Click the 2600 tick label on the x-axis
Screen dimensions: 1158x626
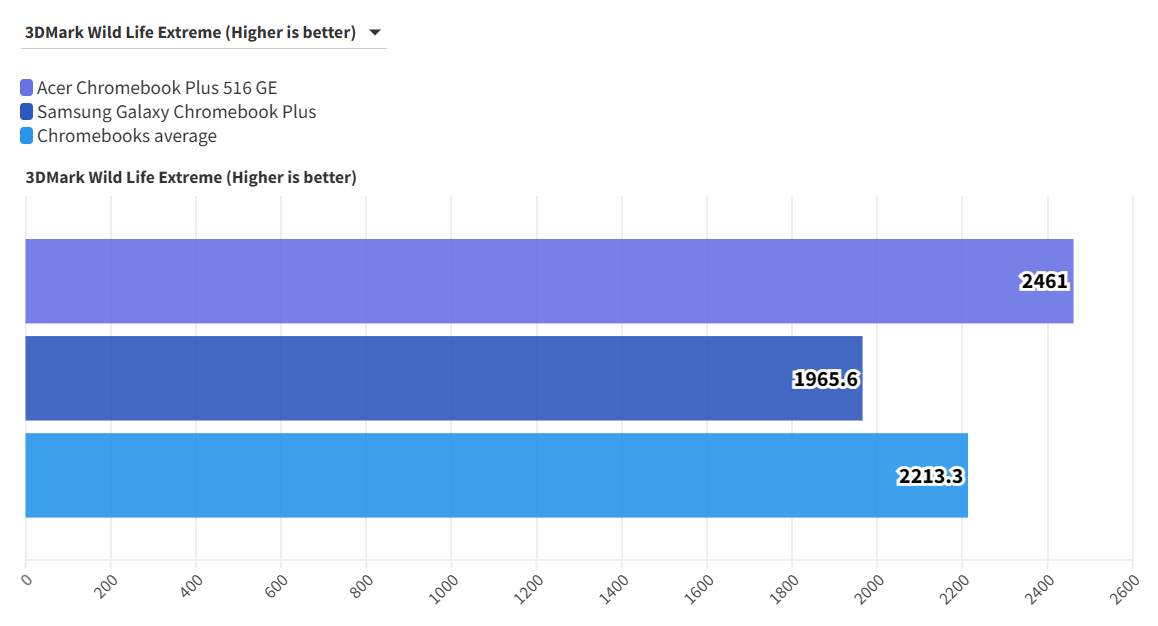tap(1125, 586)
